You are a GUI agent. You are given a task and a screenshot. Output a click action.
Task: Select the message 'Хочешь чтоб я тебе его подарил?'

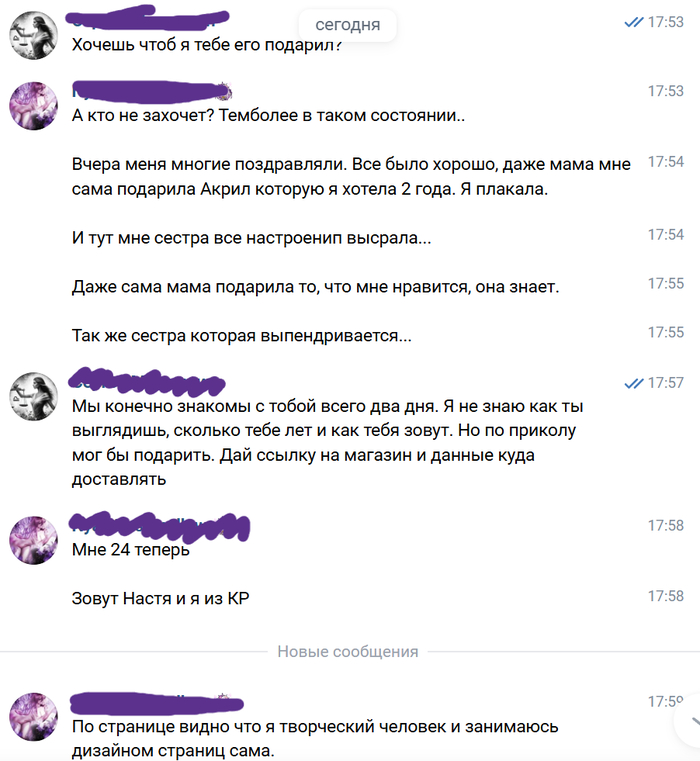tap(207, 45)
